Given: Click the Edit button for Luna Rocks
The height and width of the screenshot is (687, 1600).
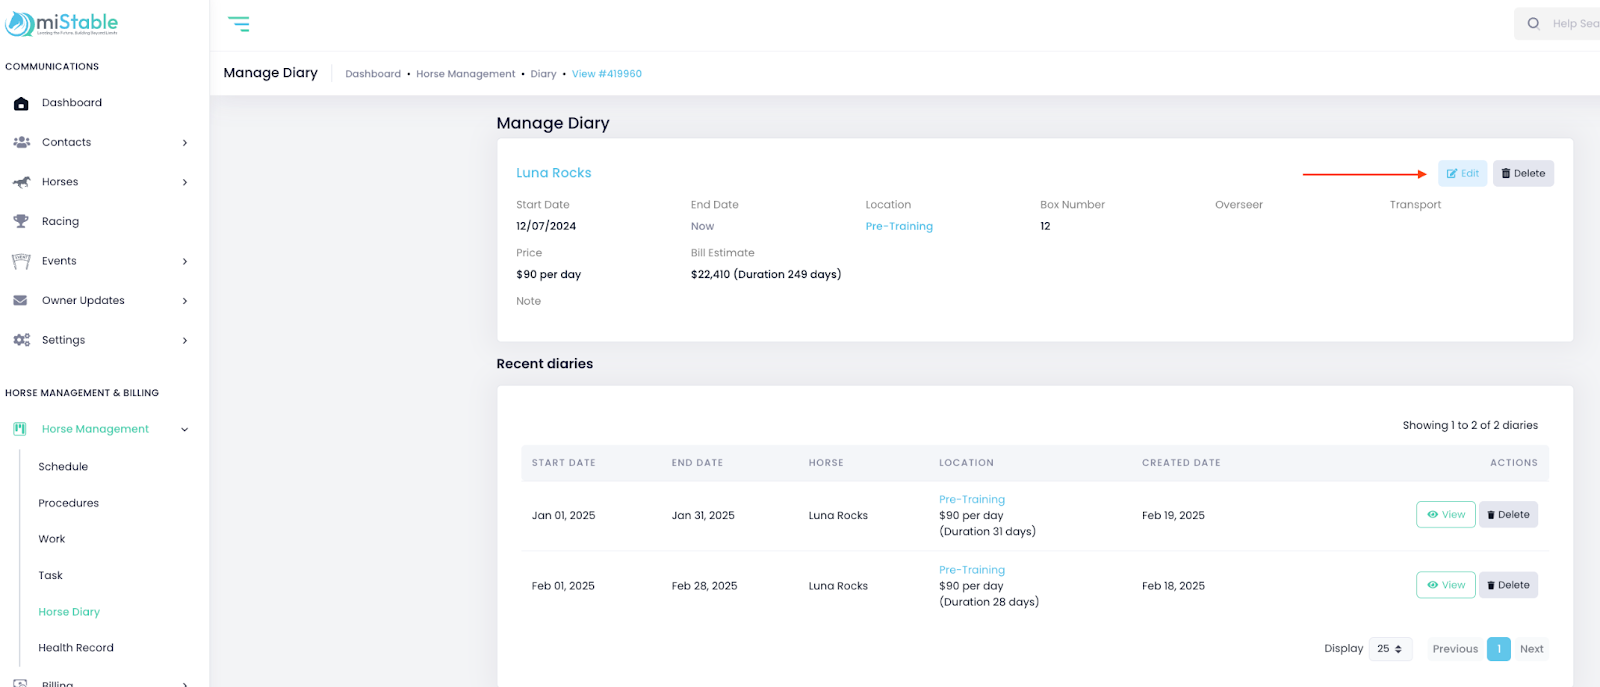Looking at the screenshot, I should [x=1462, y=174].
